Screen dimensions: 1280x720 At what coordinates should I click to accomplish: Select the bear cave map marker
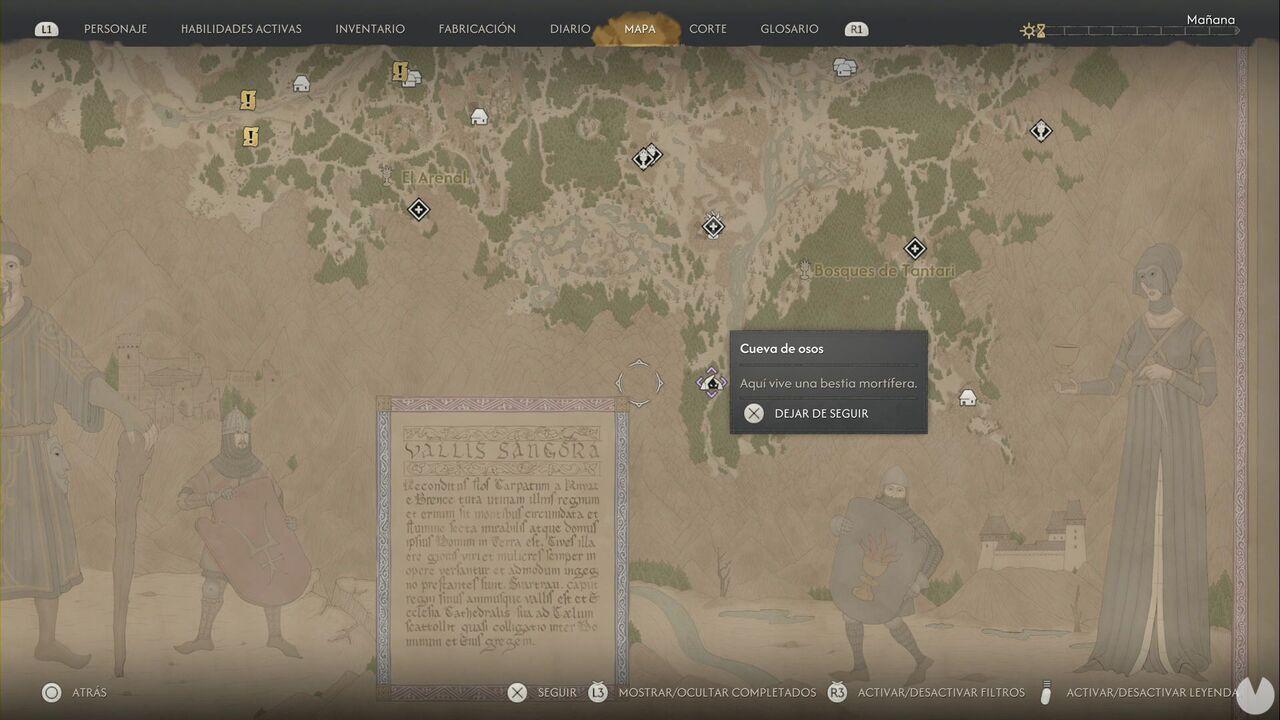pos(711,382)
